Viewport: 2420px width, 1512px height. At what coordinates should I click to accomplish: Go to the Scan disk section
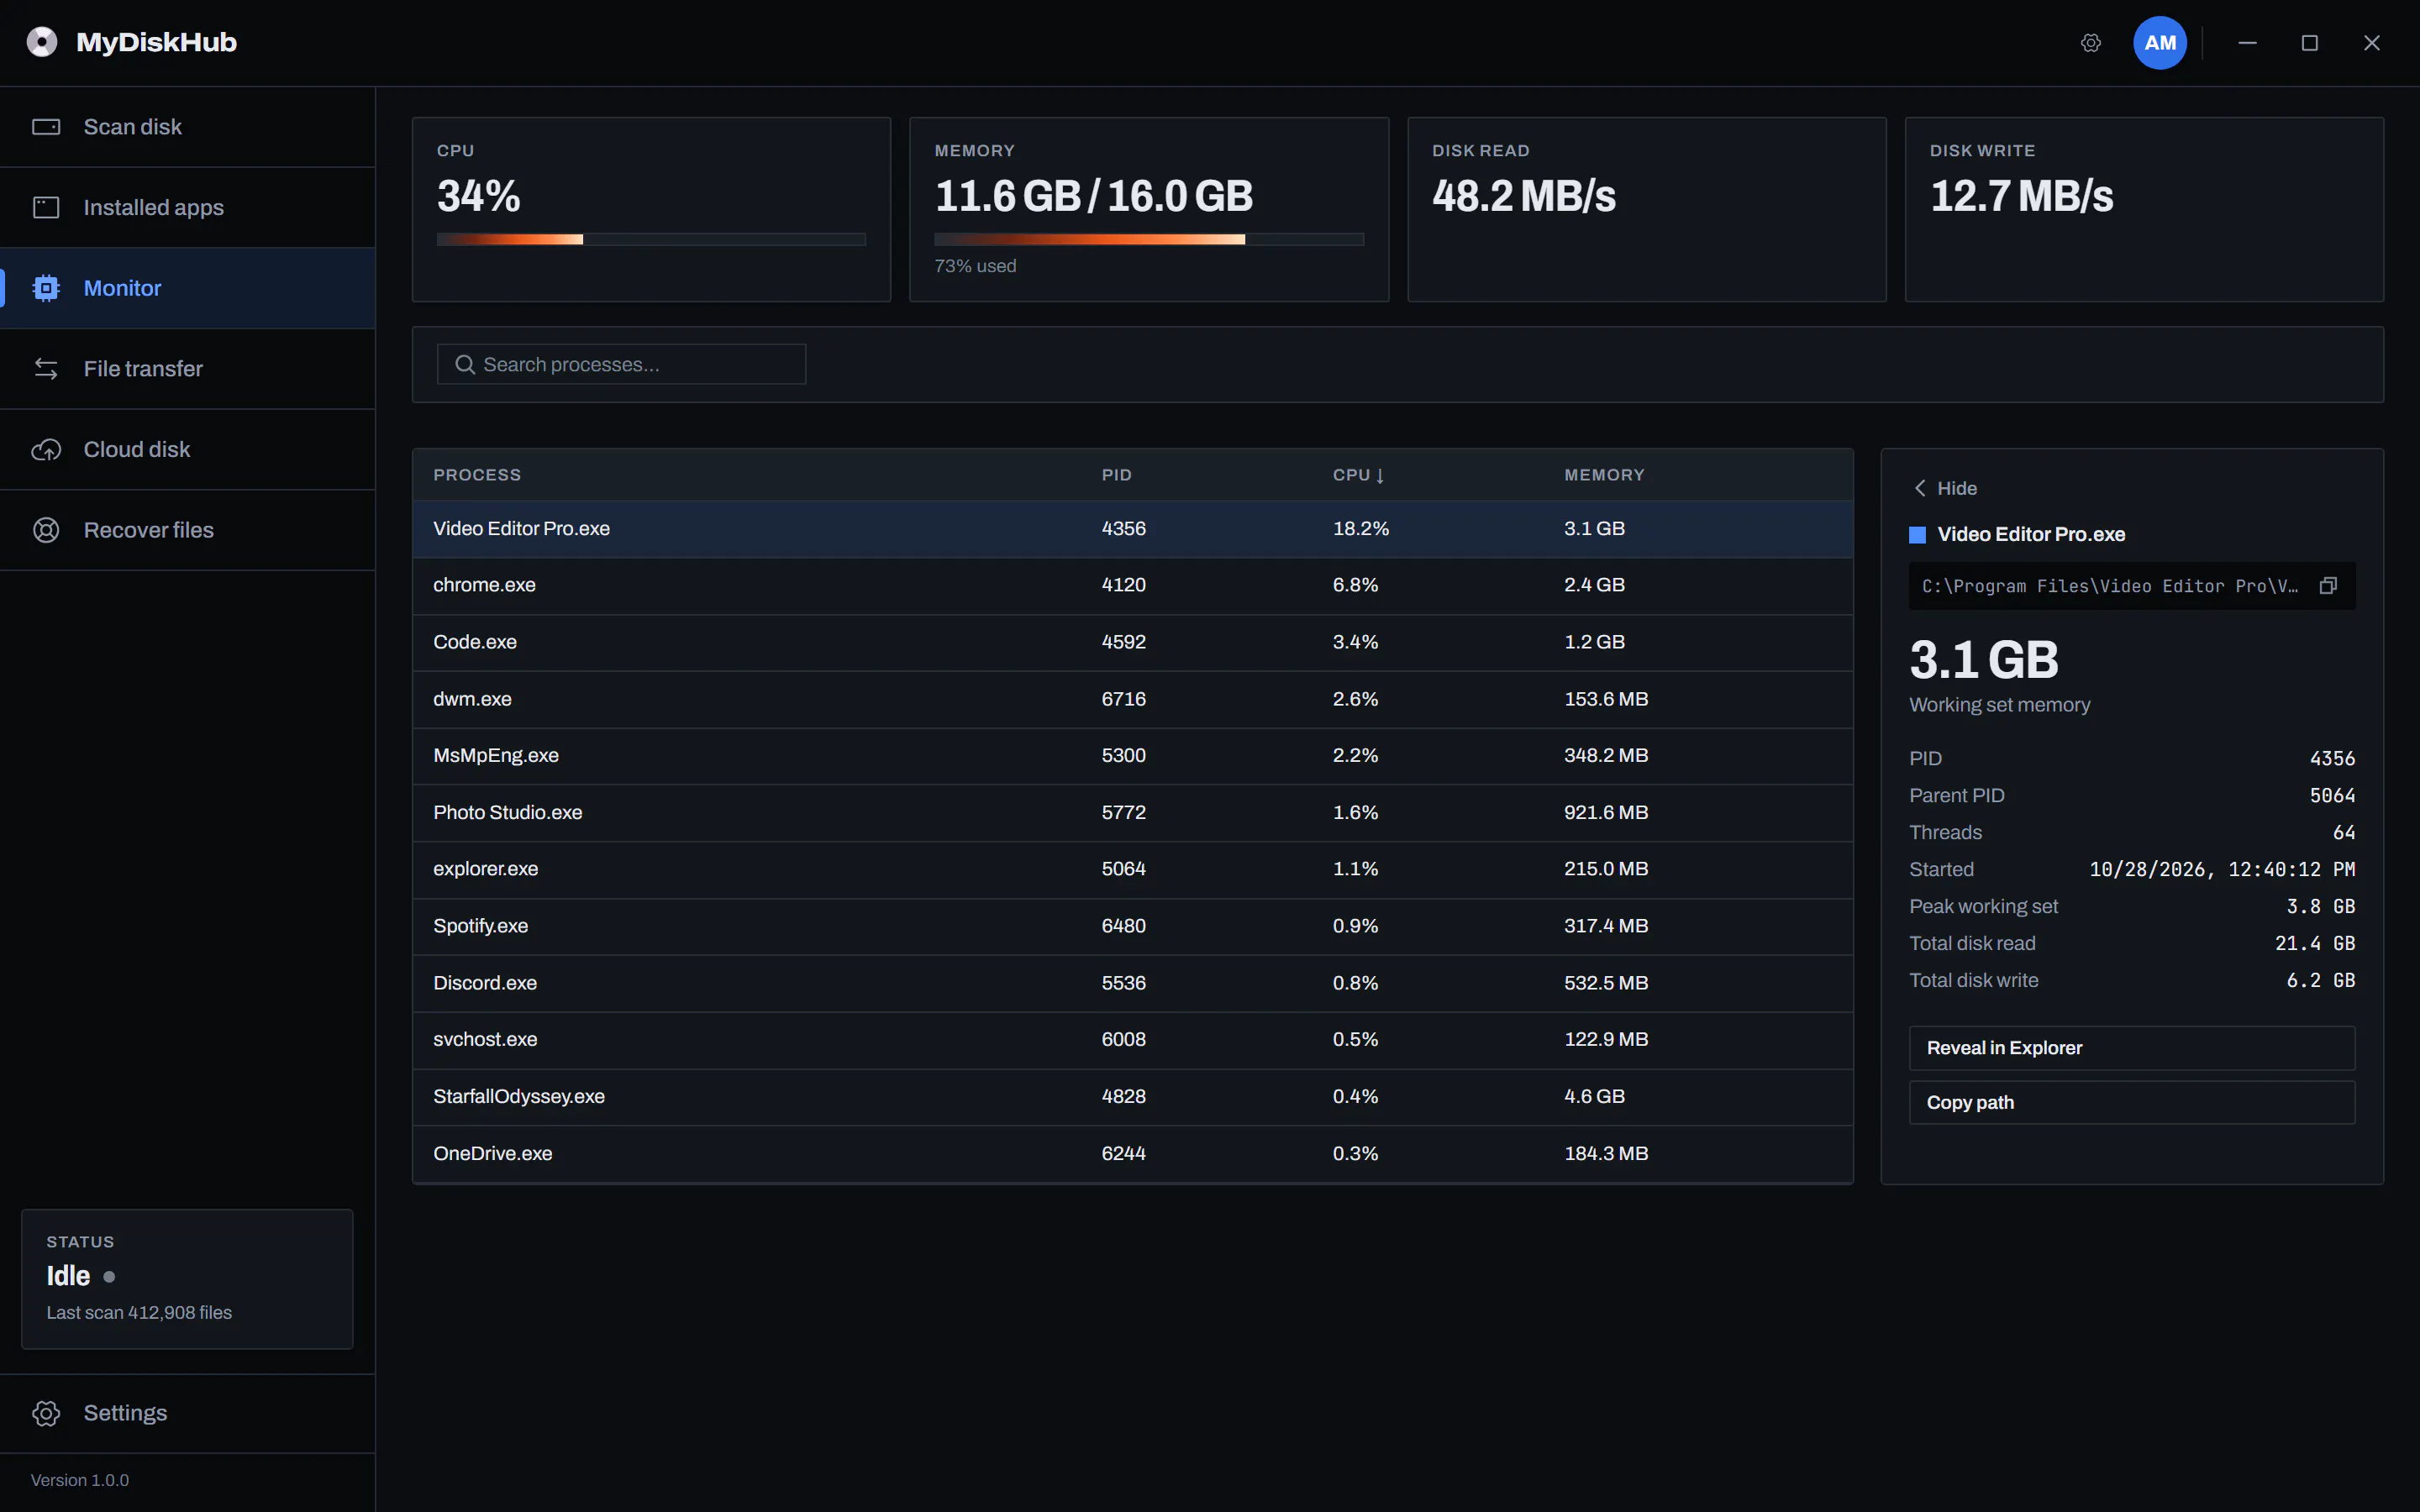(188, 127)
